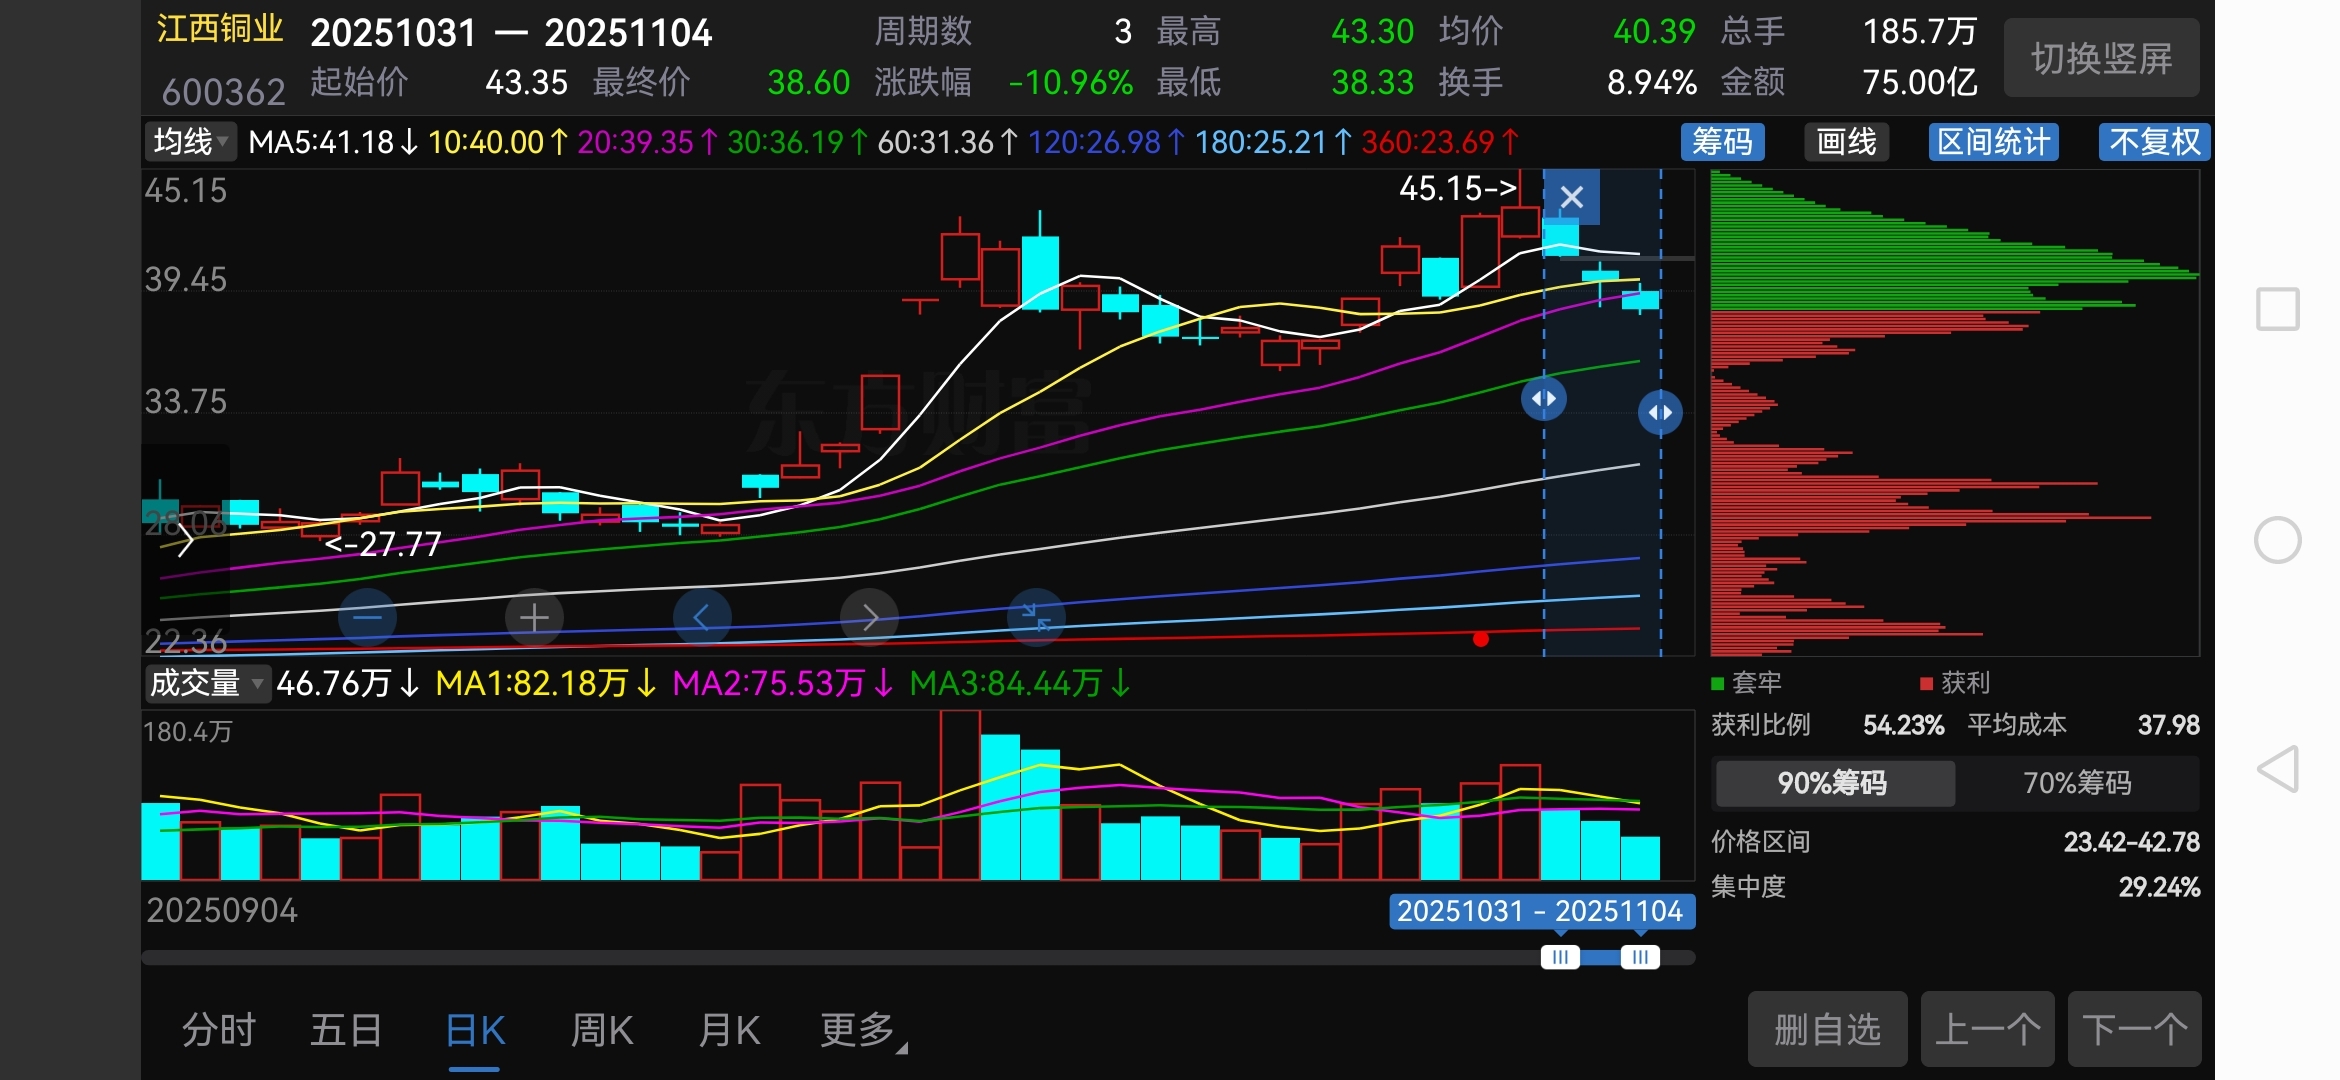Click the left timeline range slider handle
Viewport: 2340px width, 1080px height.
(x=1560, y=957)
